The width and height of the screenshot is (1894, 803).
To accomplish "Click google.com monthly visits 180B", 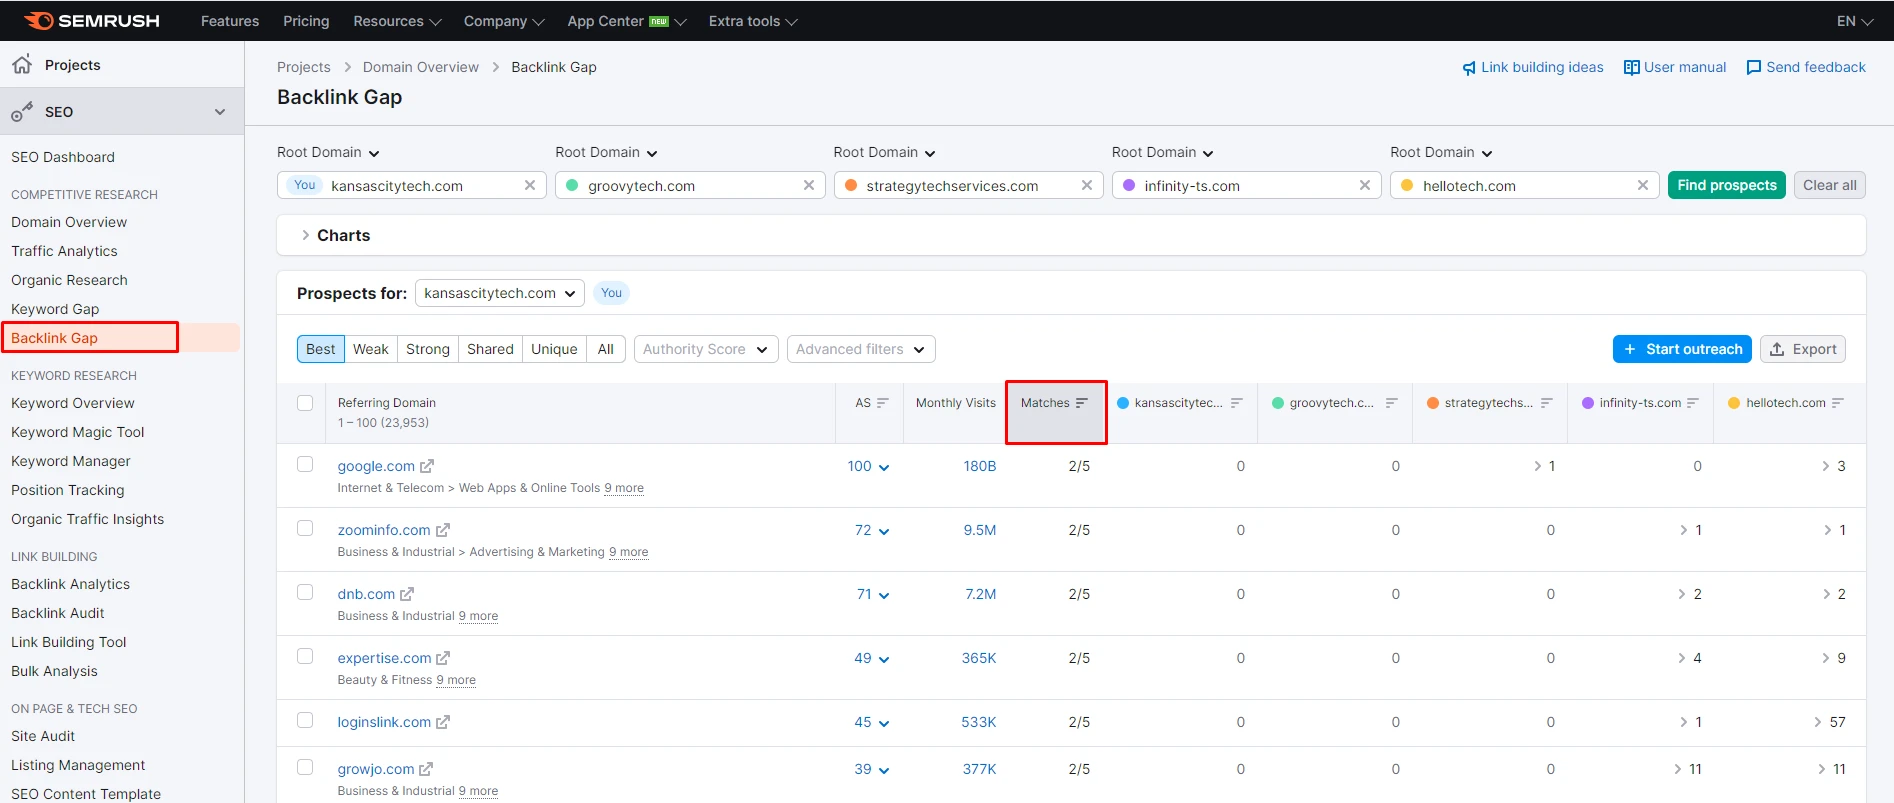I will (x=979, y=466).
